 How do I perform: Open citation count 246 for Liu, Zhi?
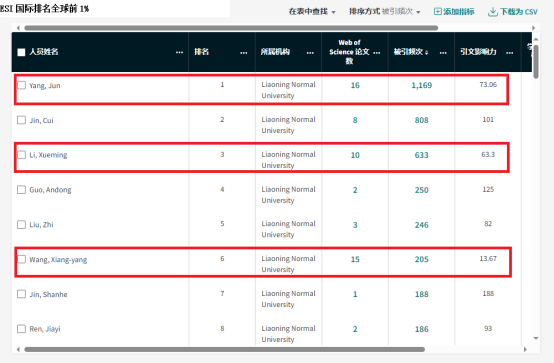(x=422, y=225)
